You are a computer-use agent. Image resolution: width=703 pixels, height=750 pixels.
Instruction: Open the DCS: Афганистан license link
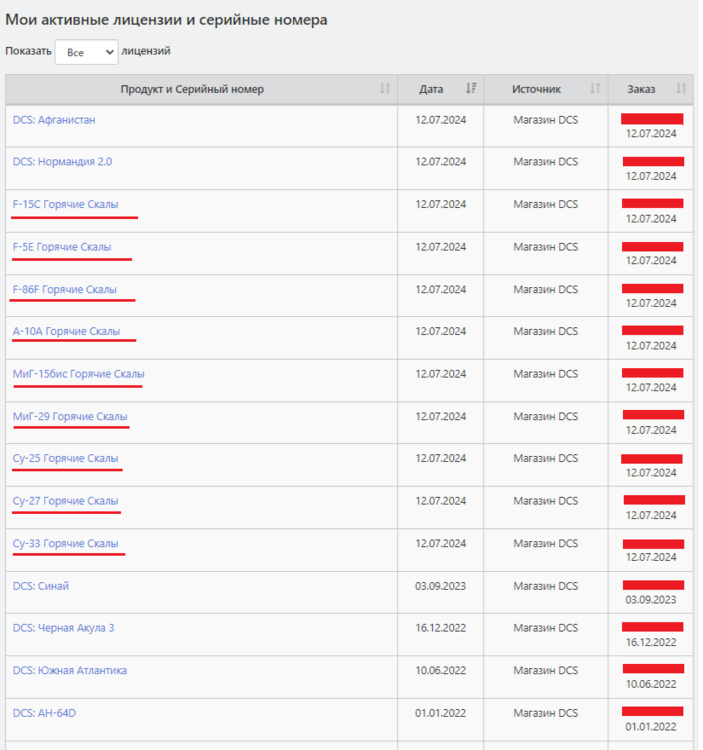click(54, 120)
